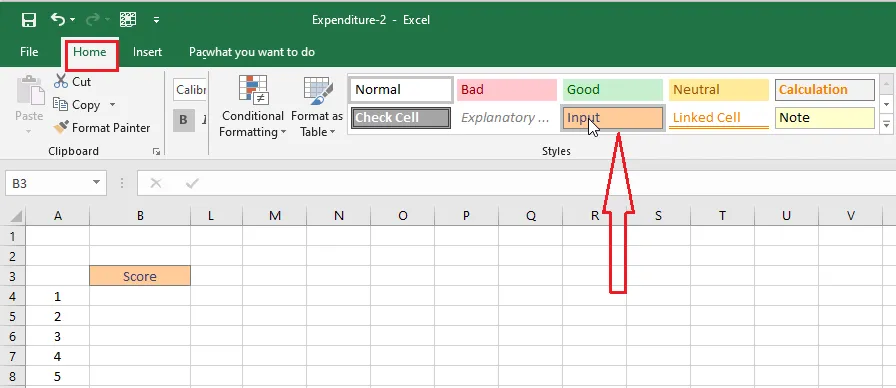Open the Copy options dropdown arrow
This screenshot has width=896, height=388.
(112, 105)
